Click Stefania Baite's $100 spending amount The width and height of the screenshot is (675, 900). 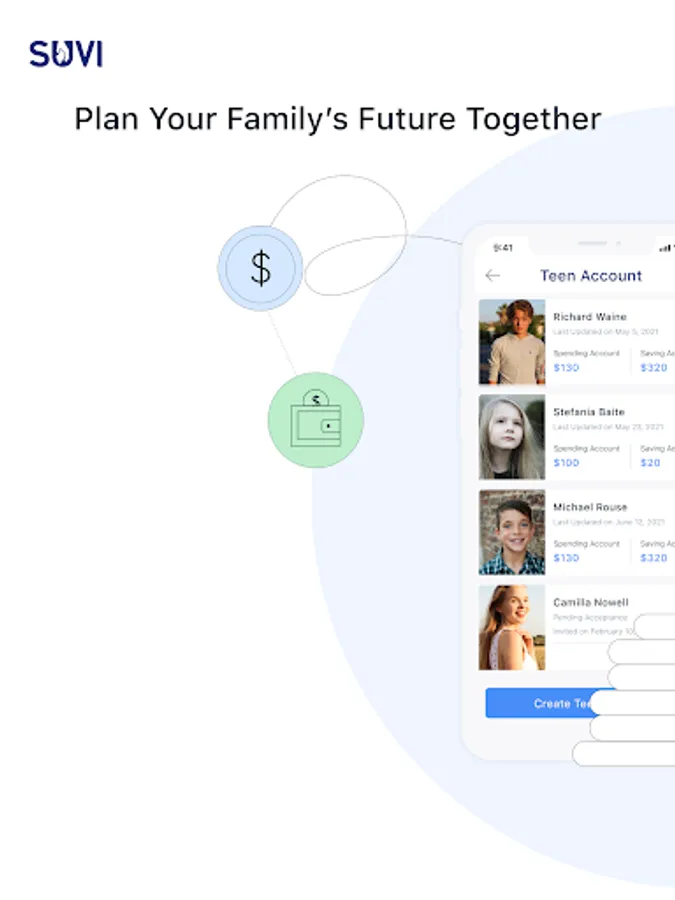coord(566,463)
